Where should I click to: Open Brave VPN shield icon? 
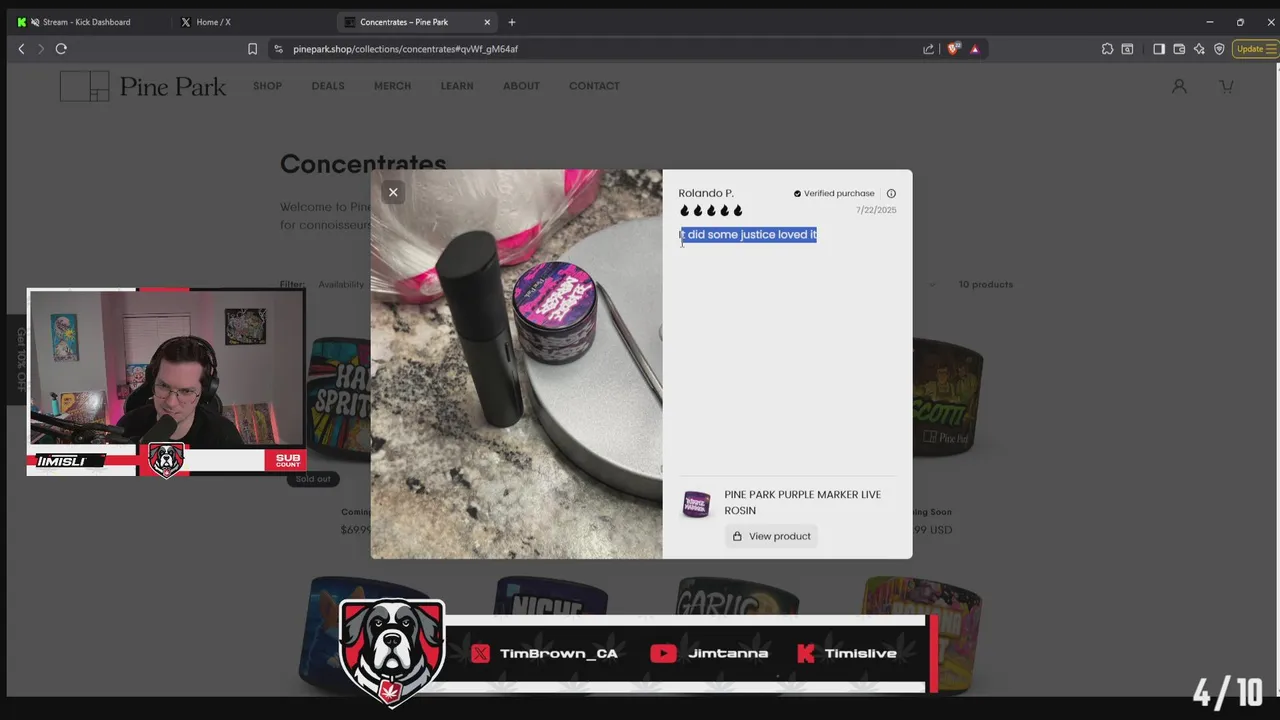click(1219, 49)
